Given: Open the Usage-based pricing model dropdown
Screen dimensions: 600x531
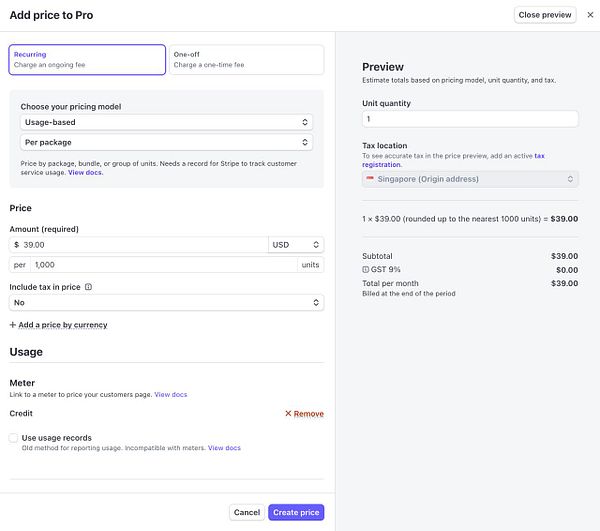Looking at the screenshot, I should (x=166, y=122).
